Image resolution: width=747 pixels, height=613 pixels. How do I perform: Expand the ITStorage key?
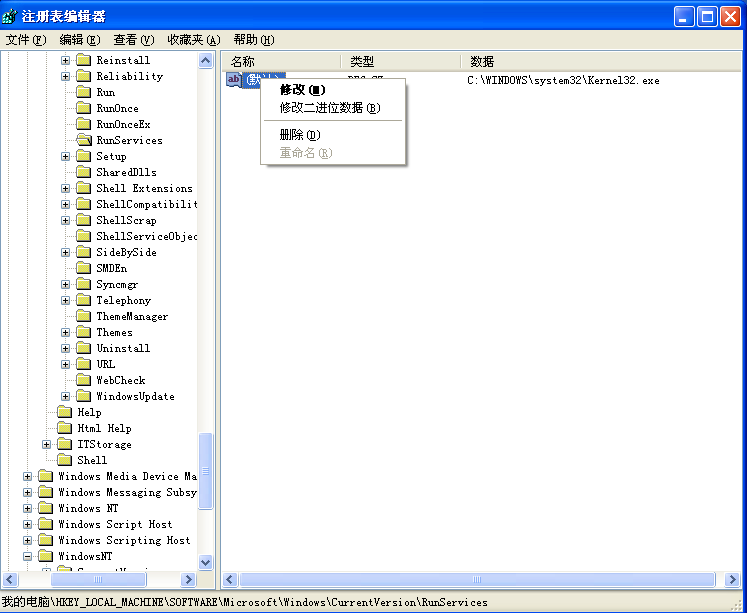click(46, 444)
